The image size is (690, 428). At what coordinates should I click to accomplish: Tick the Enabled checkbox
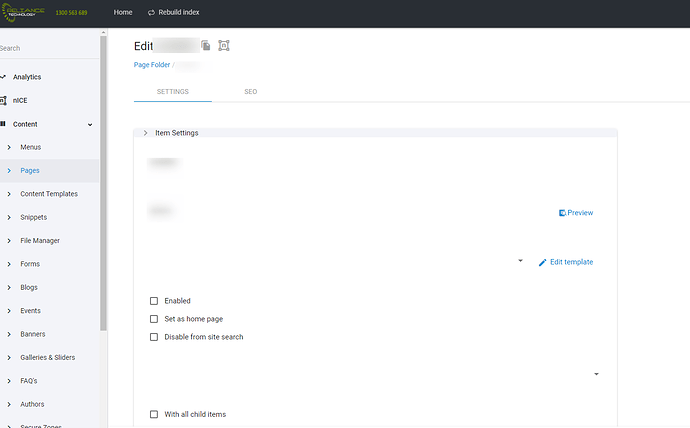tap(154, 301)
